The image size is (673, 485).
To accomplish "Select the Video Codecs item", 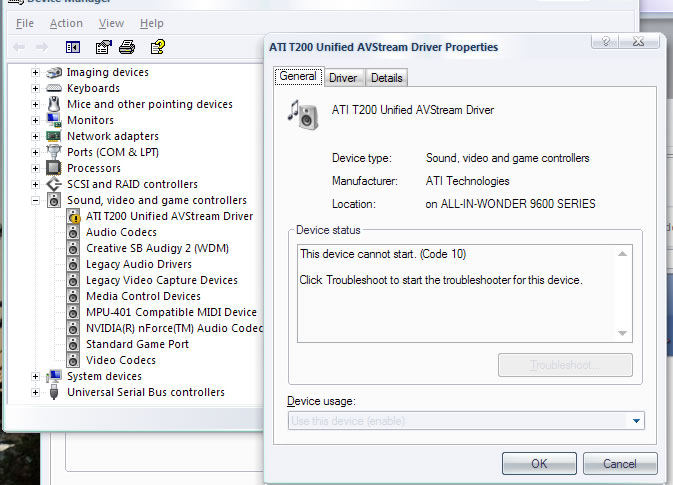I will pos(121,360).
